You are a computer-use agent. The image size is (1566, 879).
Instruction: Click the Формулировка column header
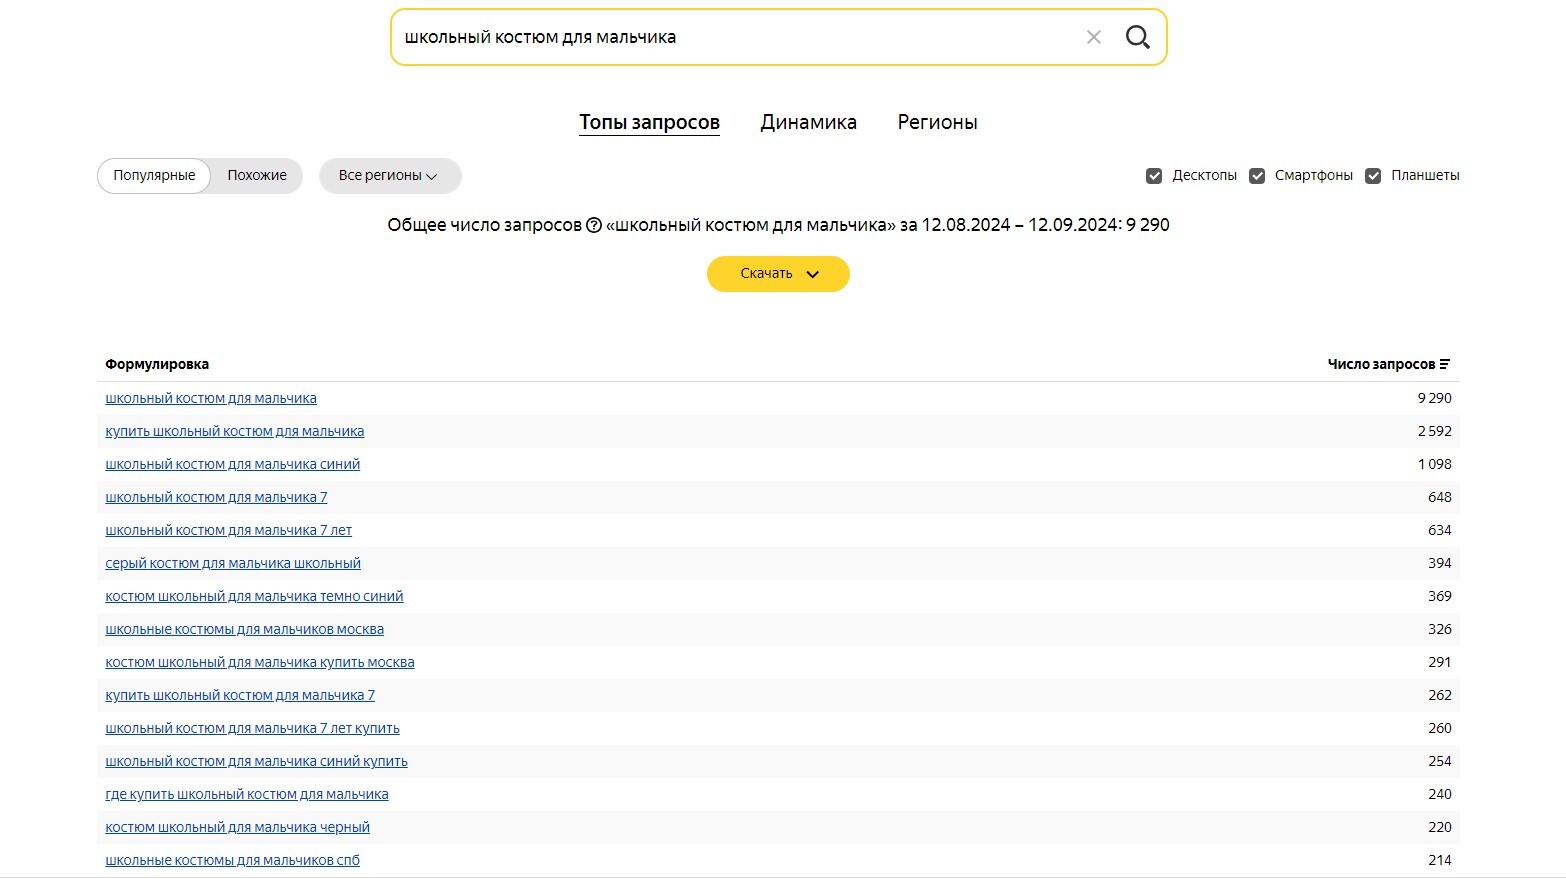pos(157,364)
